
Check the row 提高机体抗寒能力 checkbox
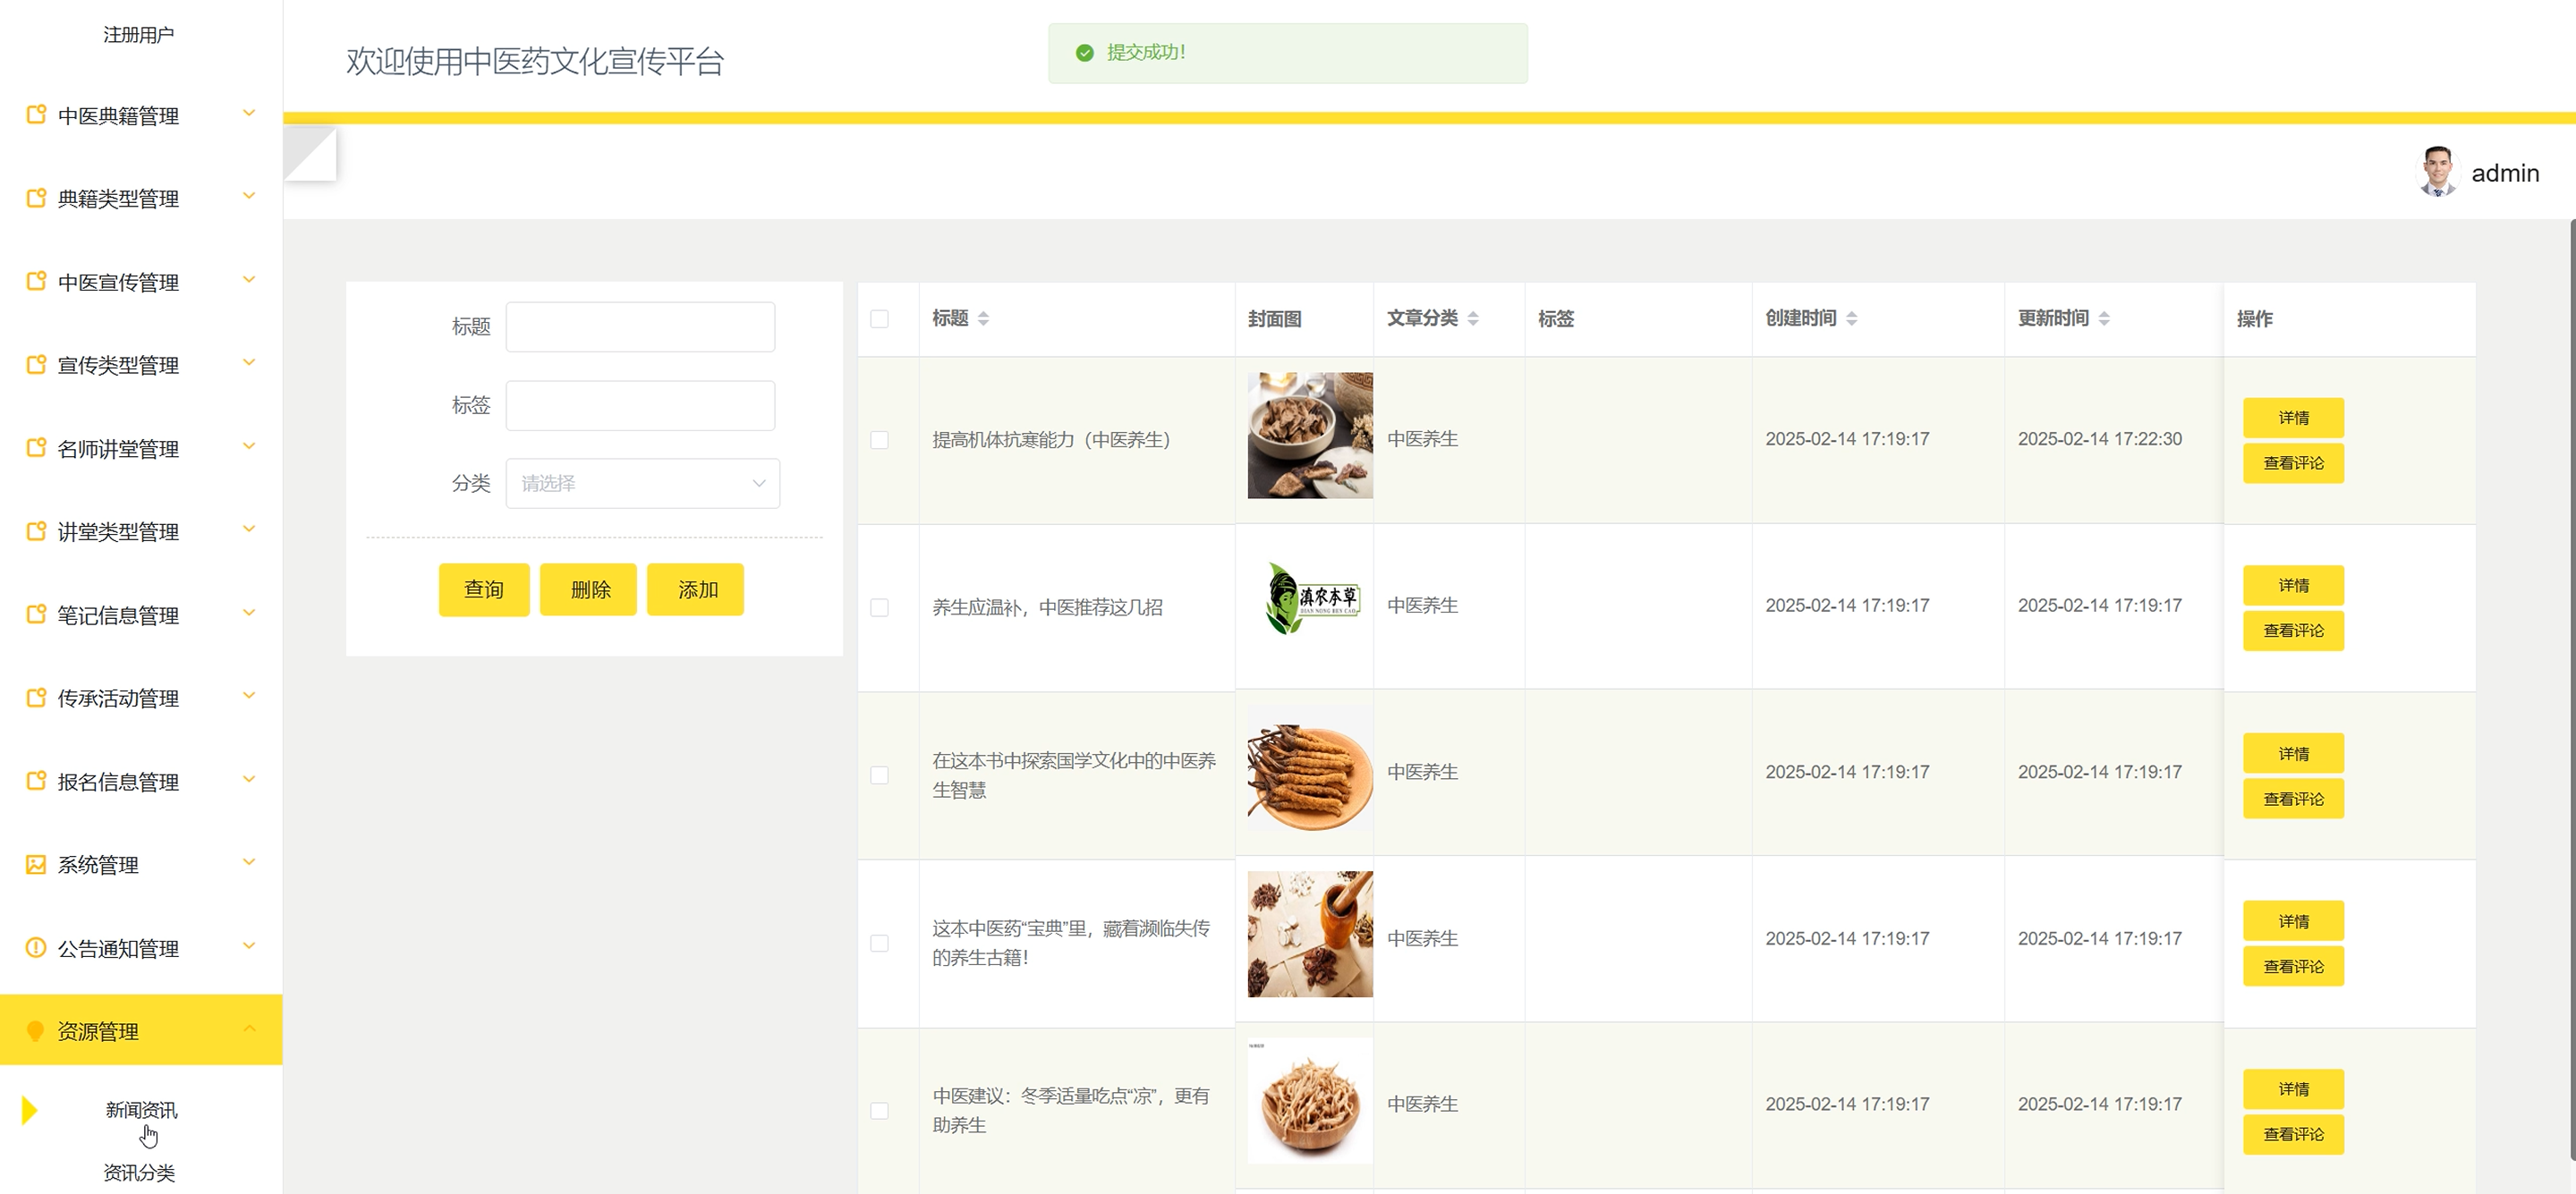(879, 440)
